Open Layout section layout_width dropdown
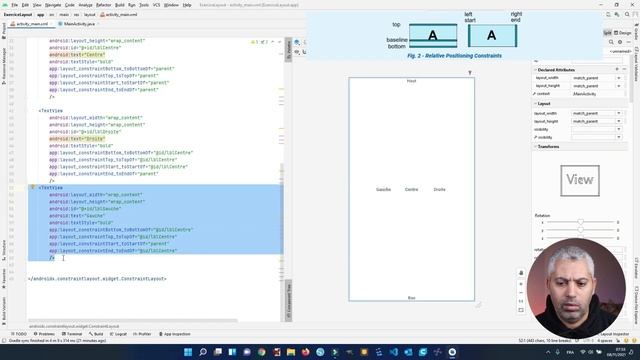The image size is (640, 360). (619, 113)
